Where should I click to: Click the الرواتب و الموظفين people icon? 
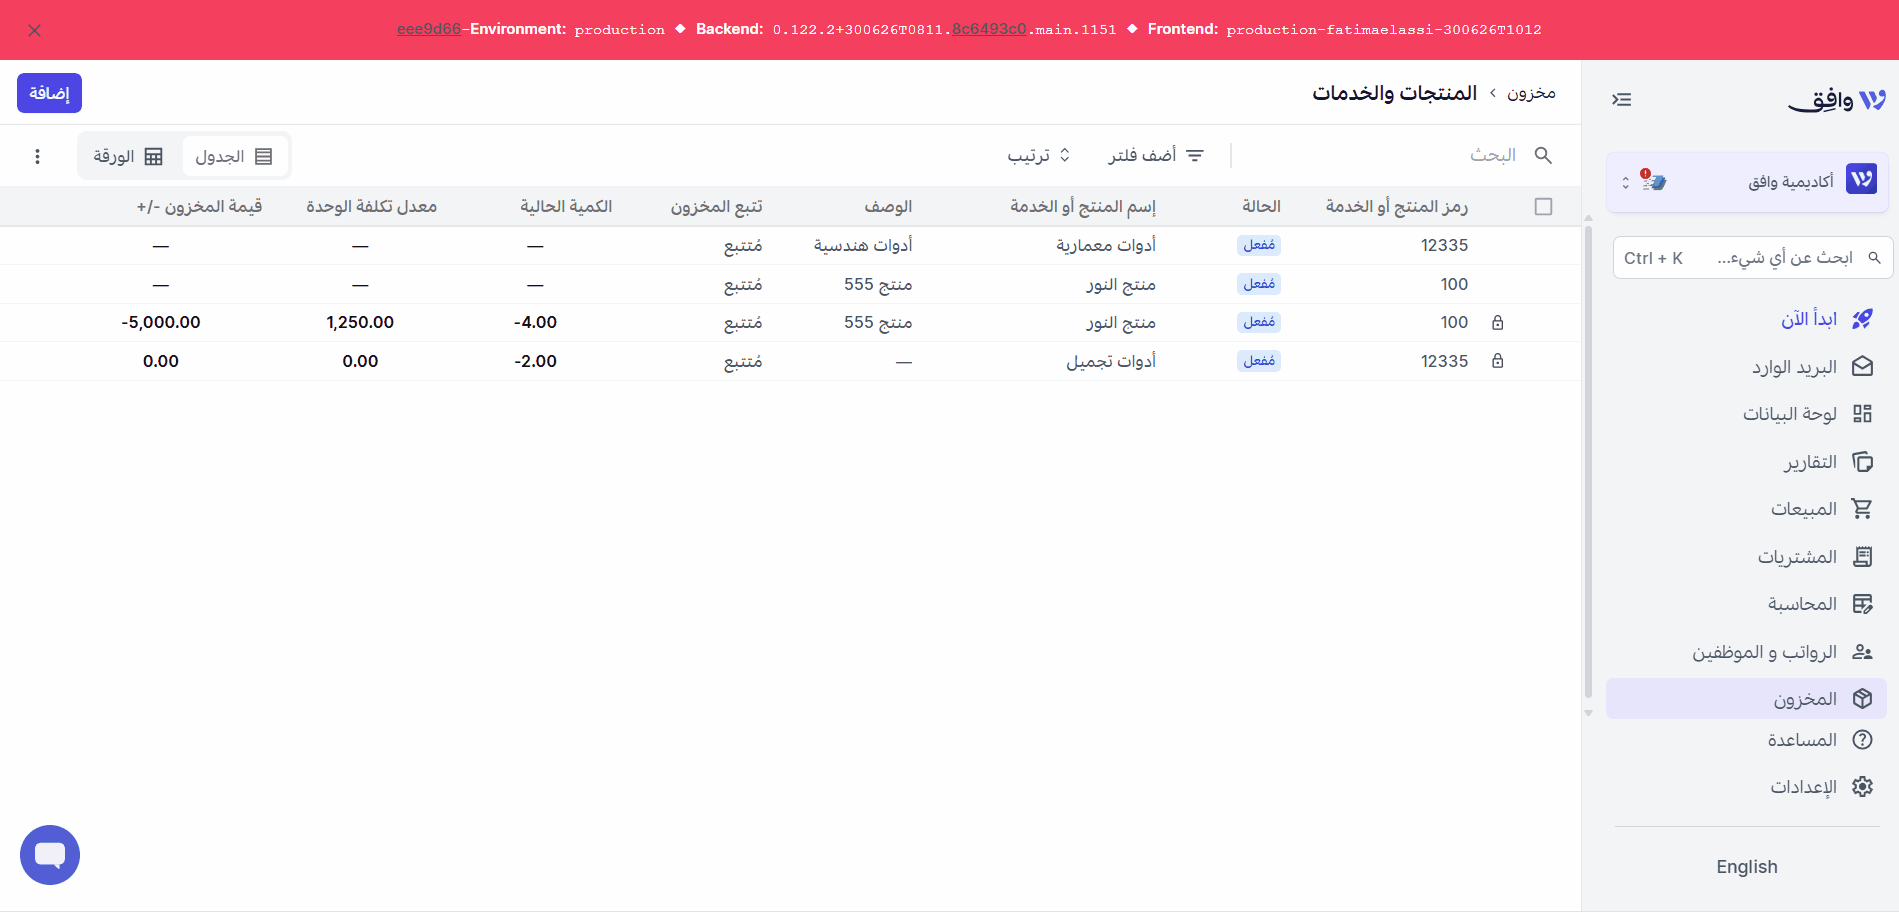pos(1862,652)
